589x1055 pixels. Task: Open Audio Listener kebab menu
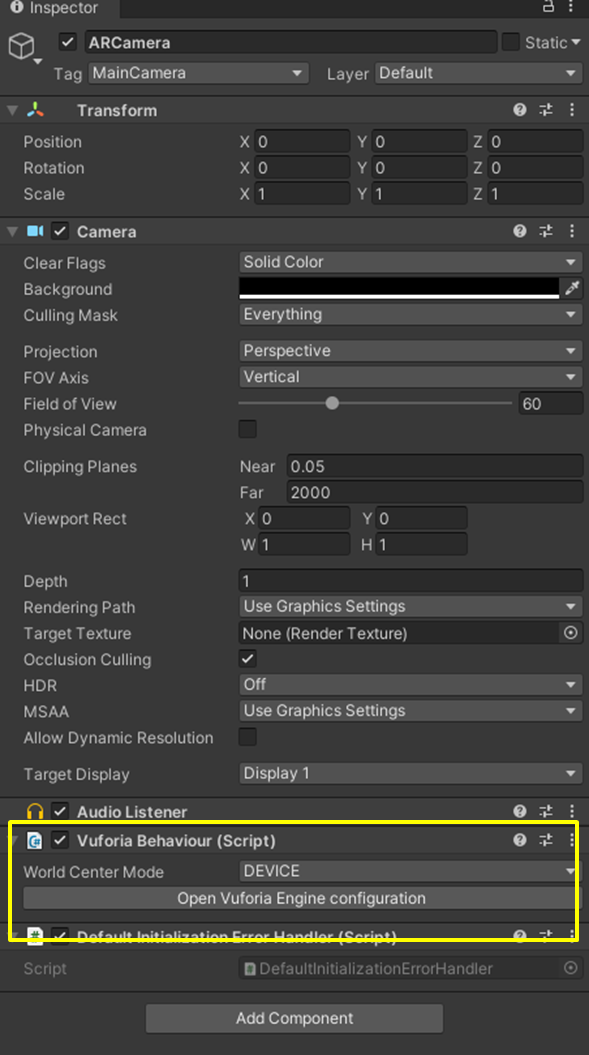tap(571, 811)
